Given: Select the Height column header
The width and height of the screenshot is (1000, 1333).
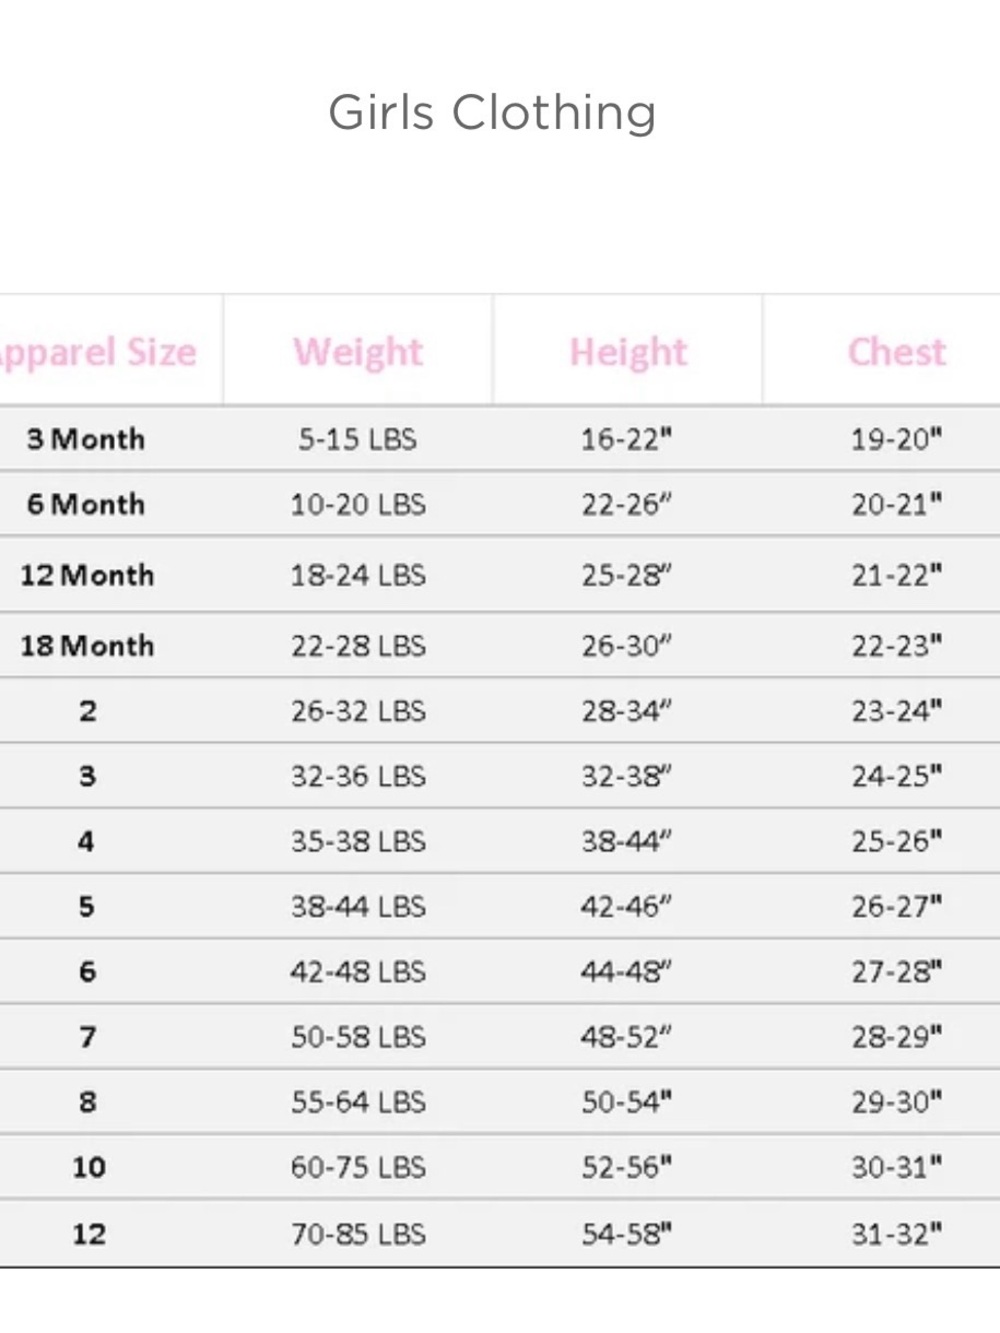Looking at the screenshot, I should (628, 352).
